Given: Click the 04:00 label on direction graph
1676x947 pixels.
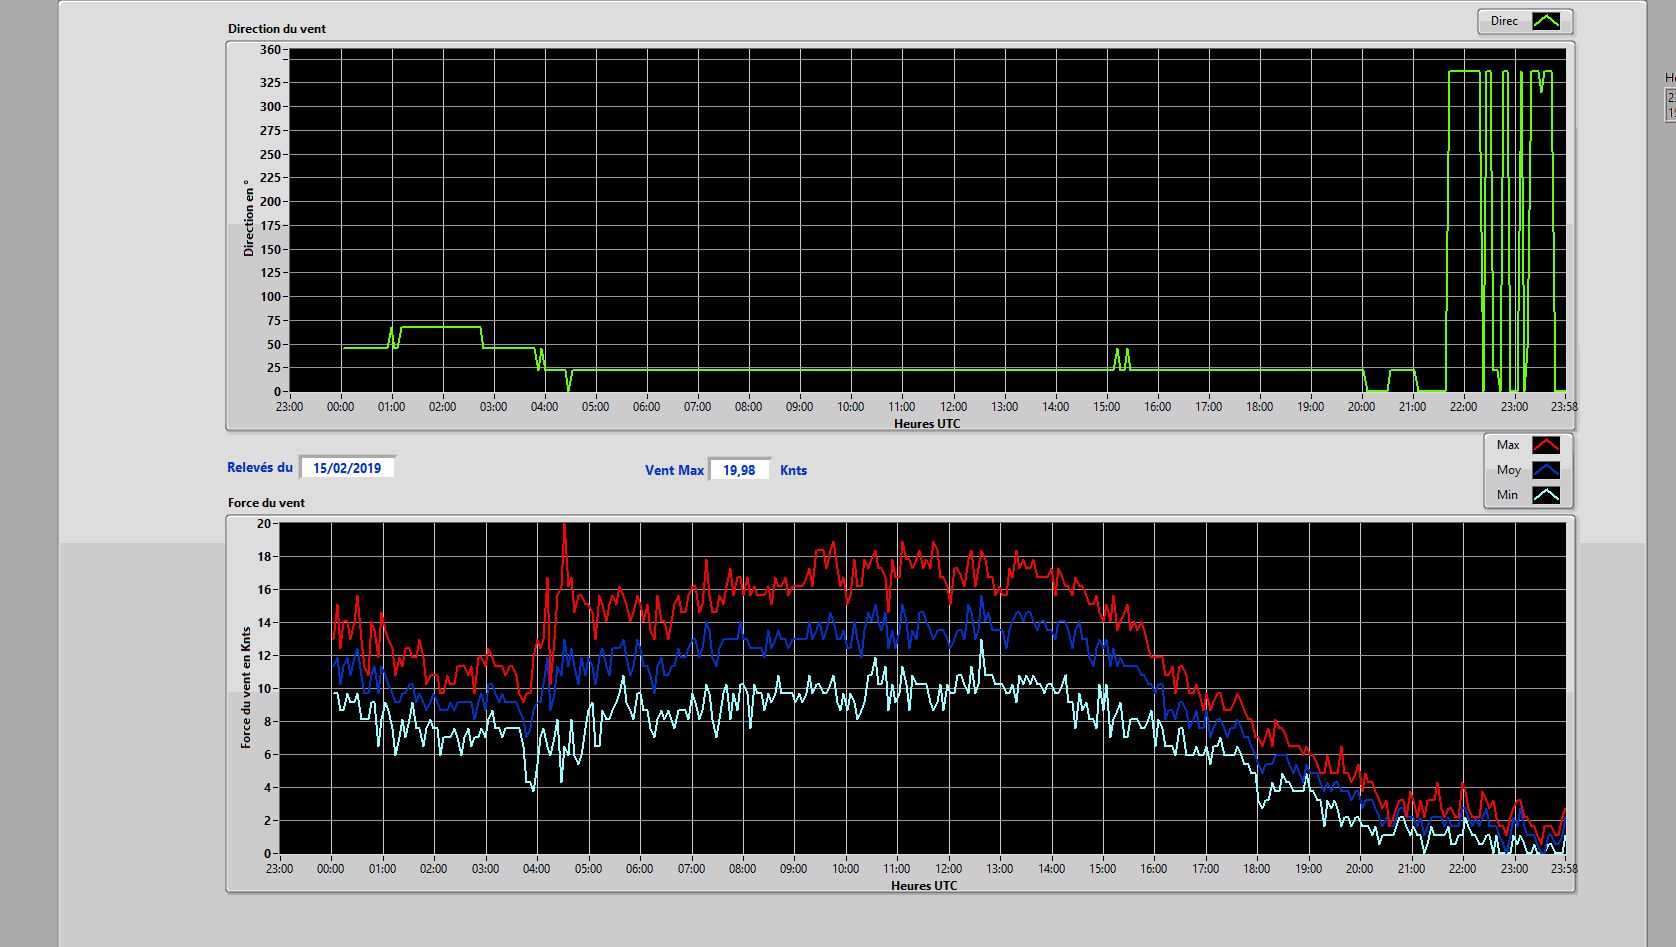Looking at the screenshot, I should pos(544,407).
